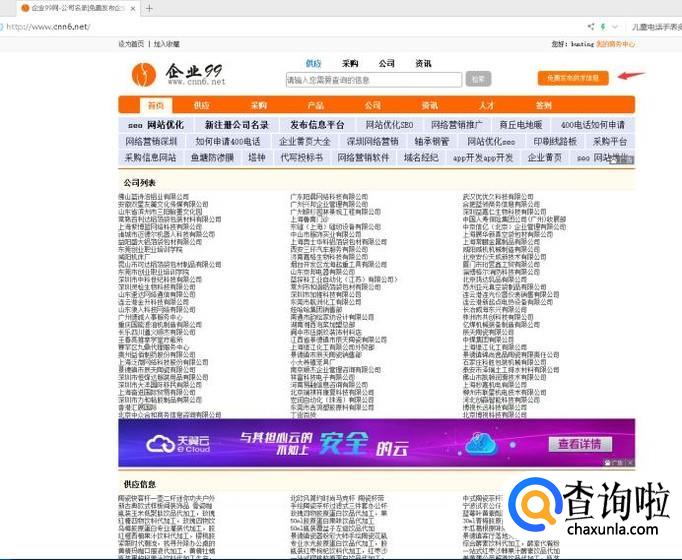
Task: Click the 代写投标书 link
Action: pos(301,158)
